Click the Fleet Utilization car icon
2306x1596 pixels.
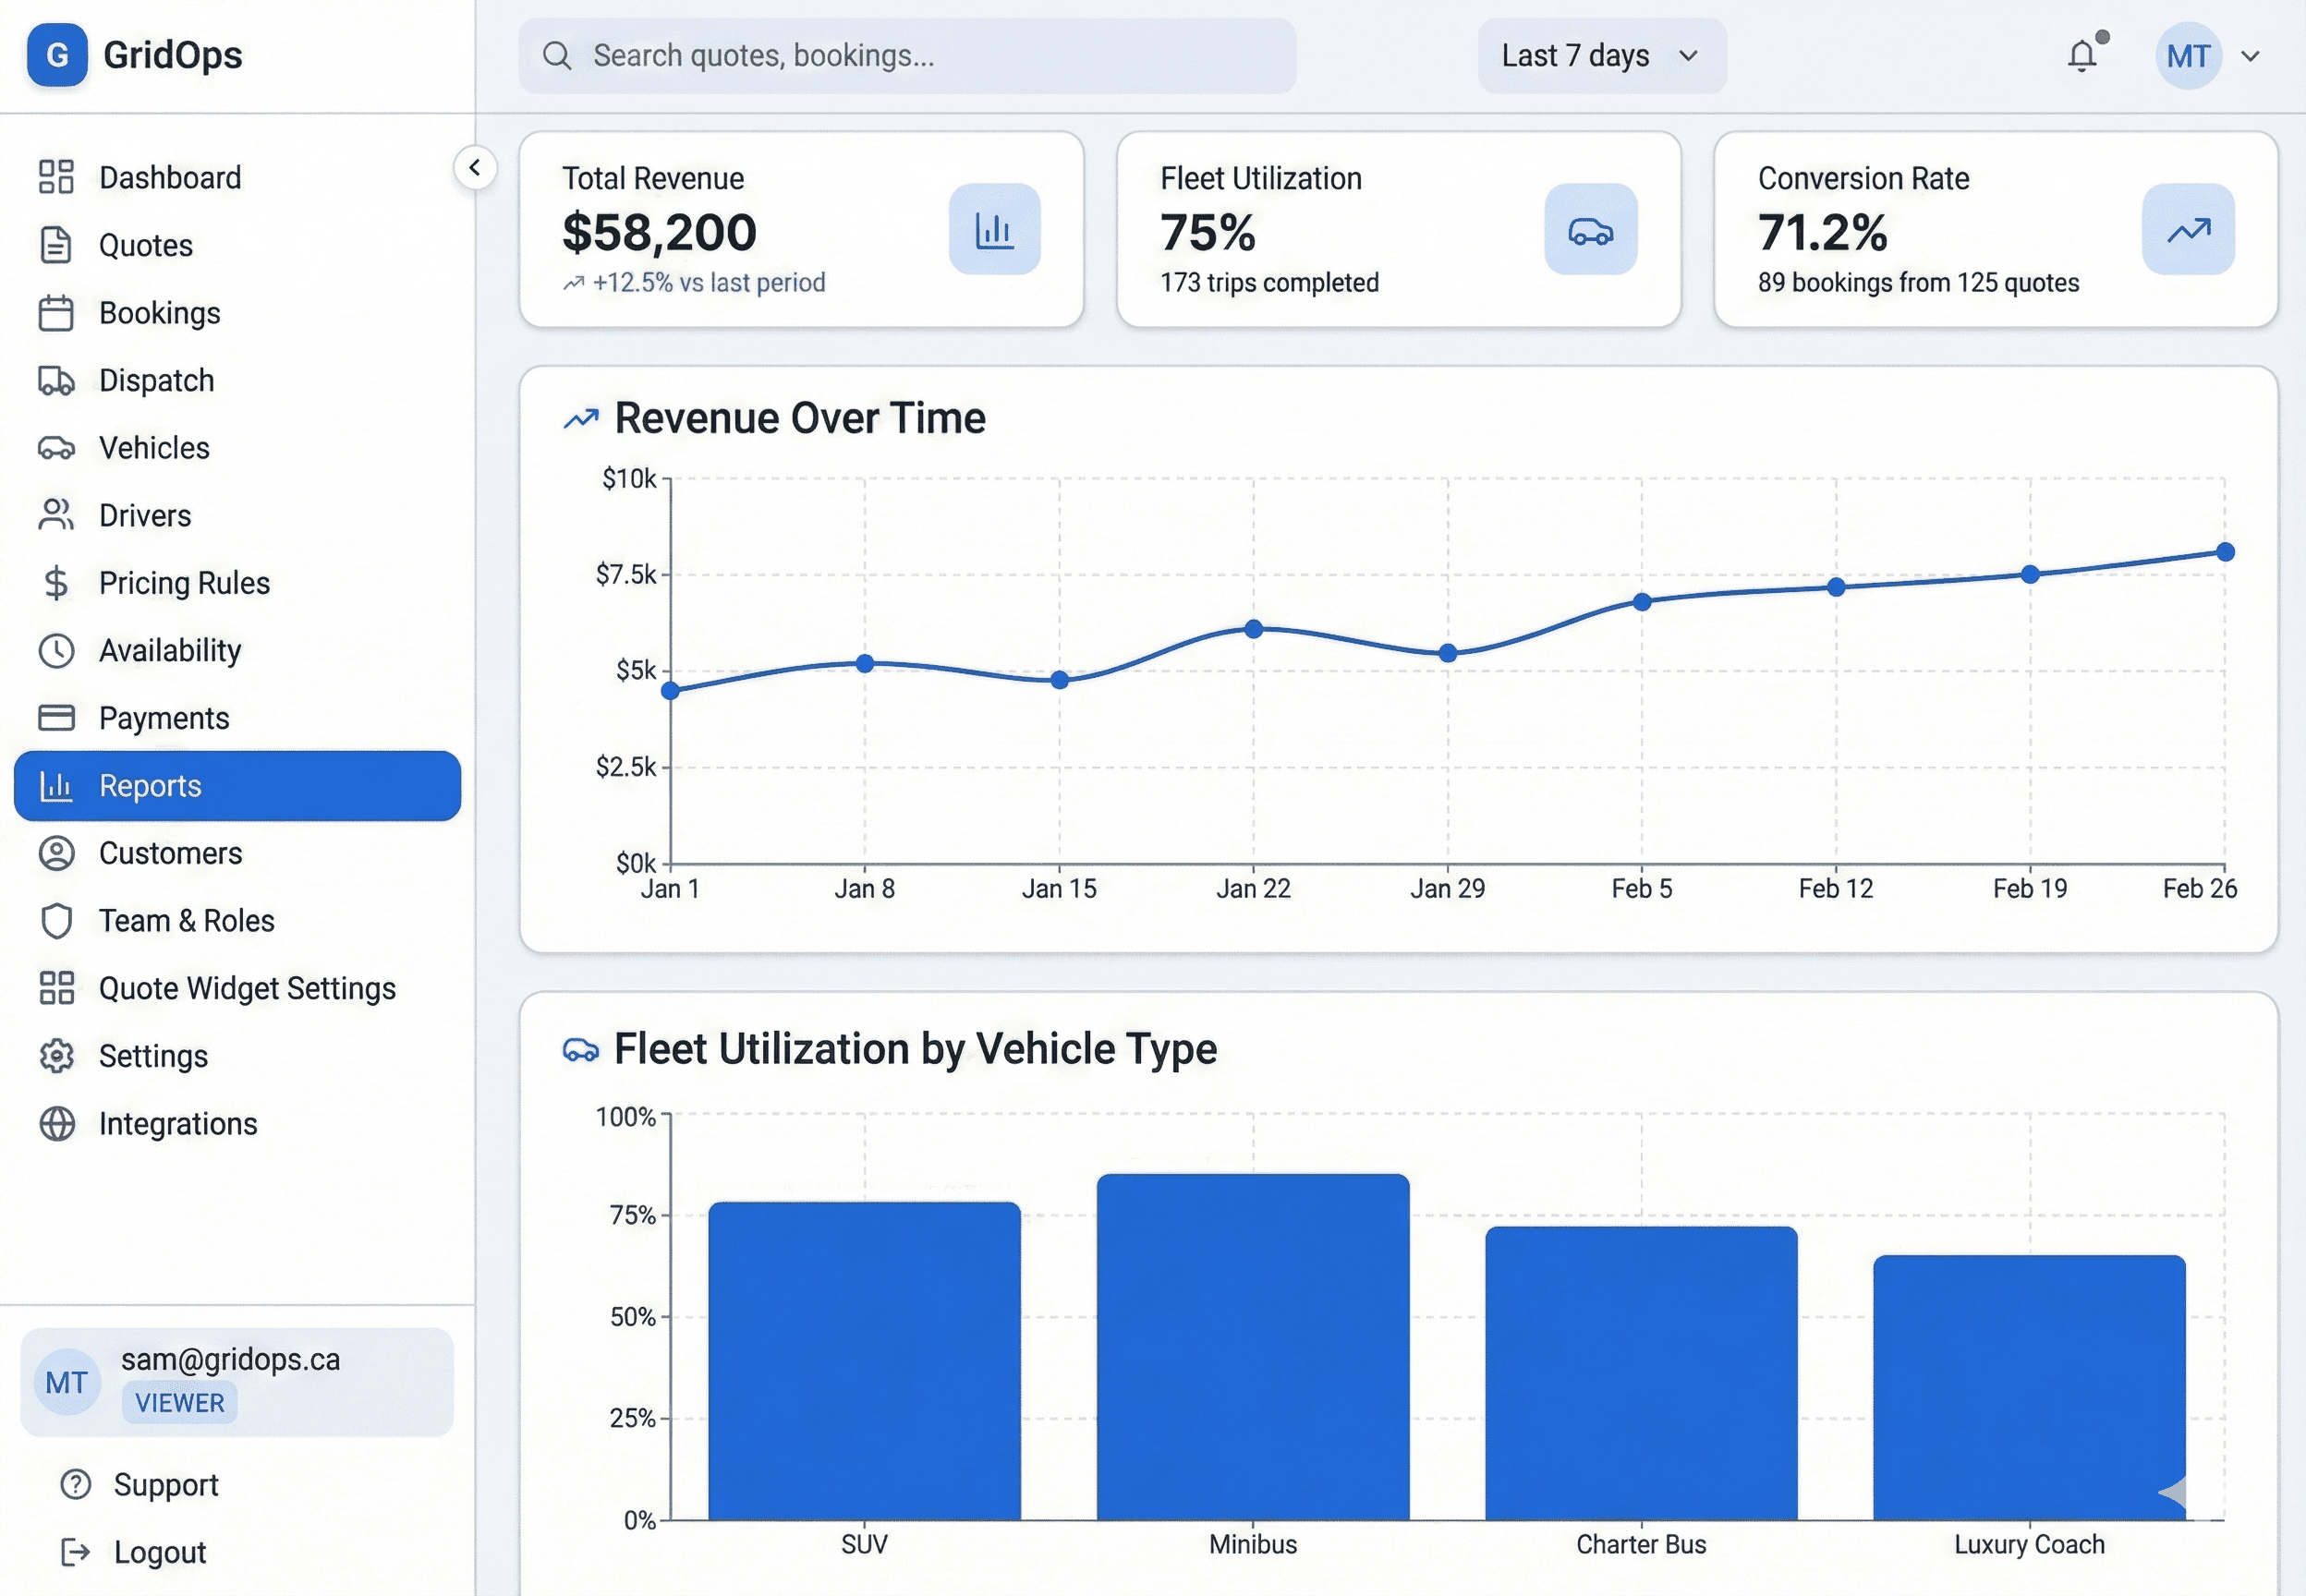1590,229
